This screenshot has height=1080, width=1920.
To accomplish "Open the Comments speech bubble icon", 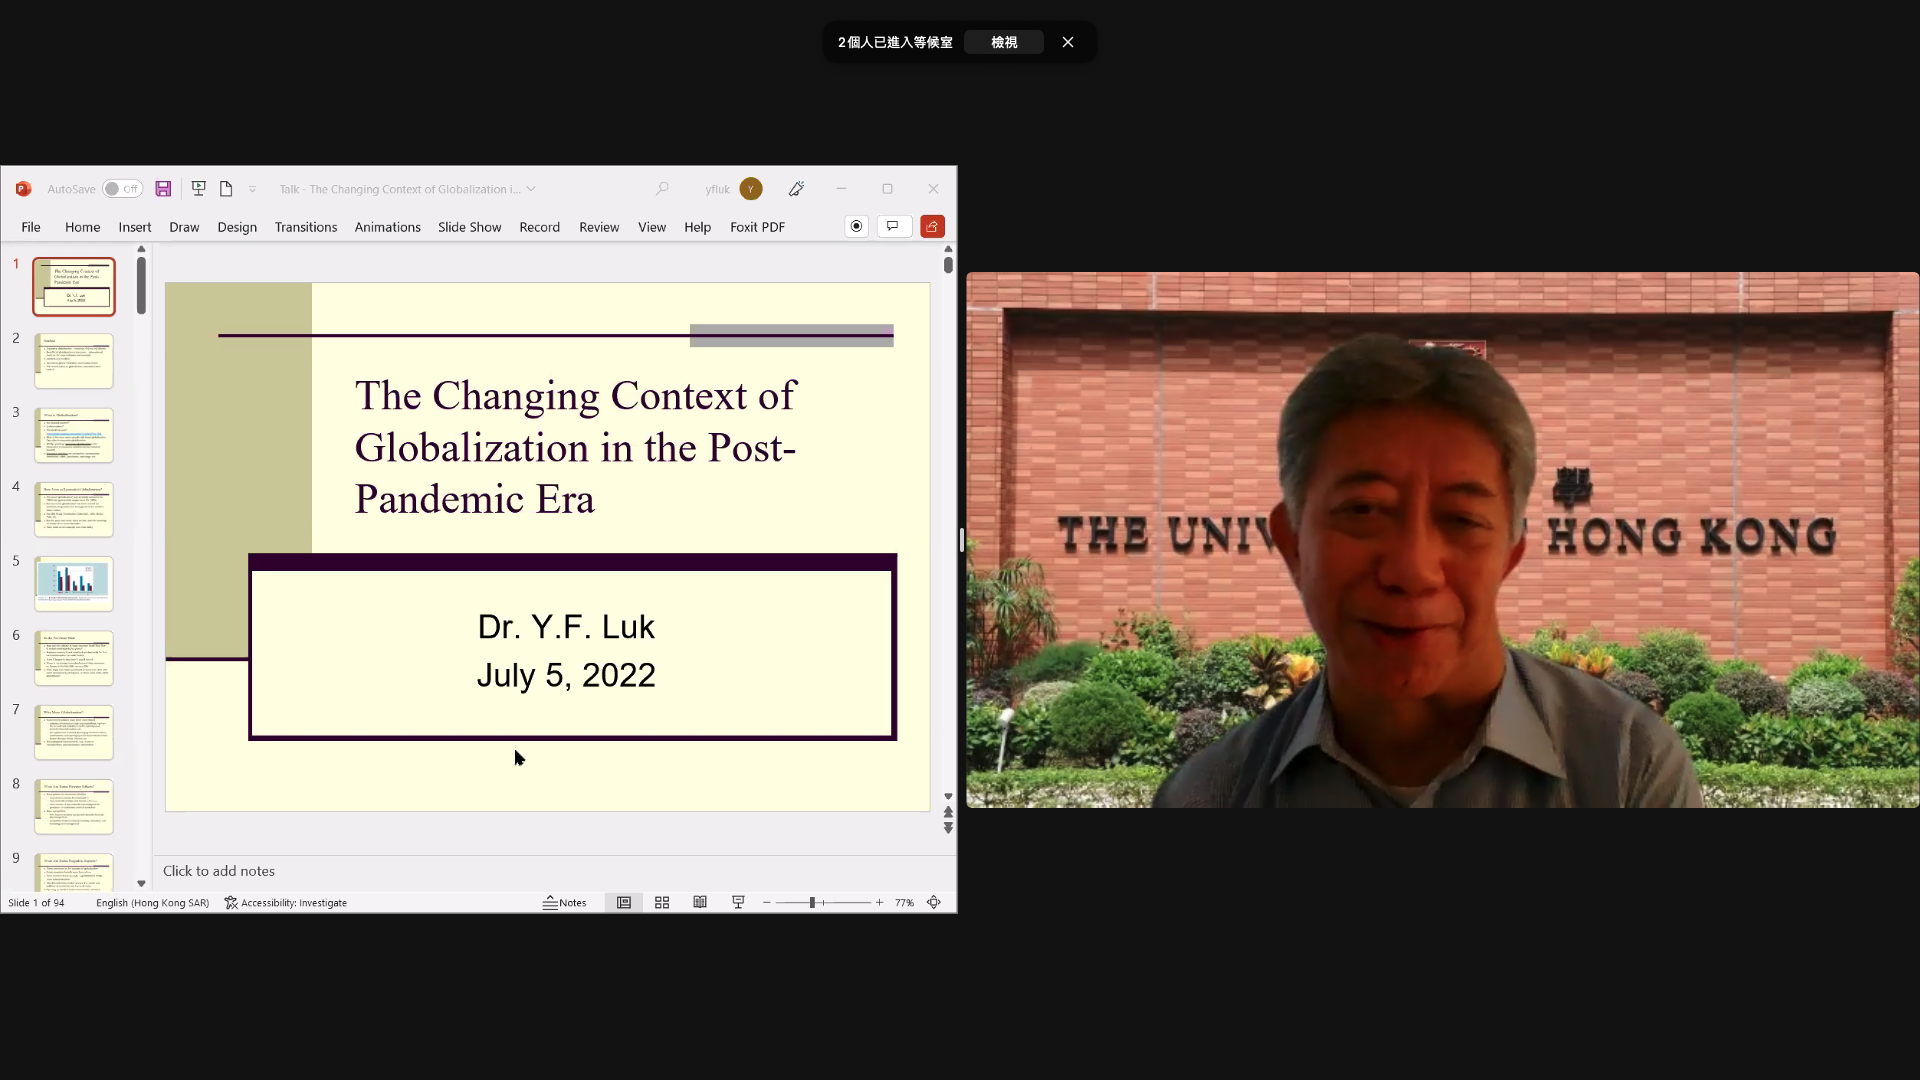I will (x=893, y=227).
